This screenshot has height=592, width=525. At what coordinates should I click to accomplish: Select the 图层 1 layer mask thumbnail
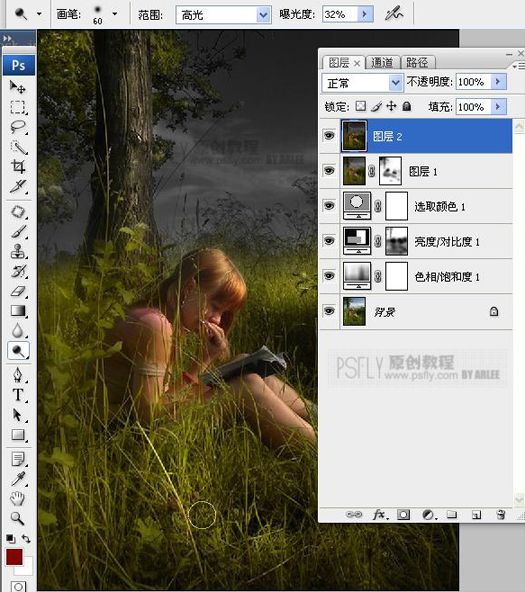390,171
